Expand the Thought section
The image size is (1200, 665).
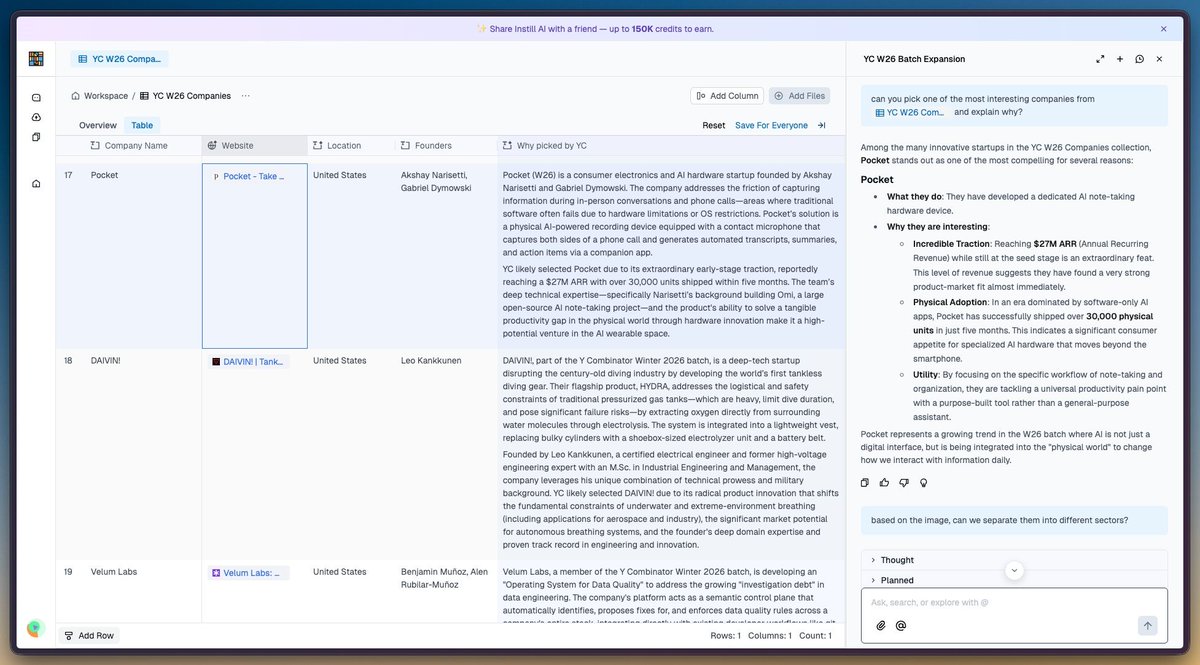[1014, 560]
